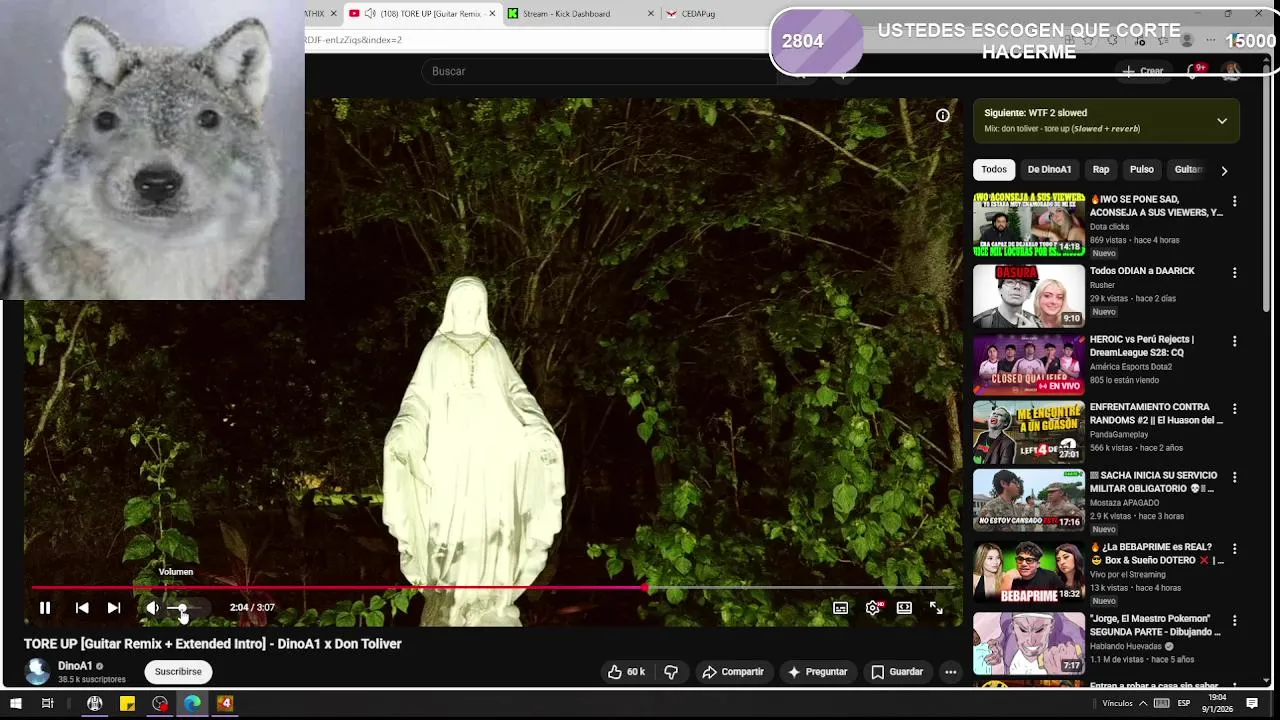Click the Buscar search field
1280x720 pixels.
(600, 71)
